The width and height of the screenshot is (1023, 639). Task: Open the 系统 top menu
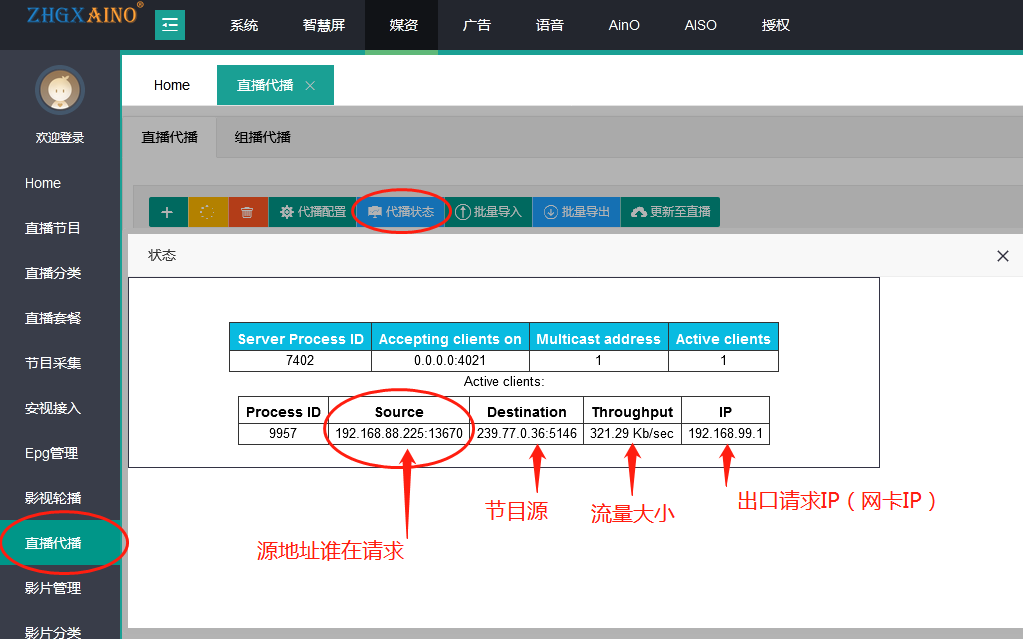click(x=244, y=25)
